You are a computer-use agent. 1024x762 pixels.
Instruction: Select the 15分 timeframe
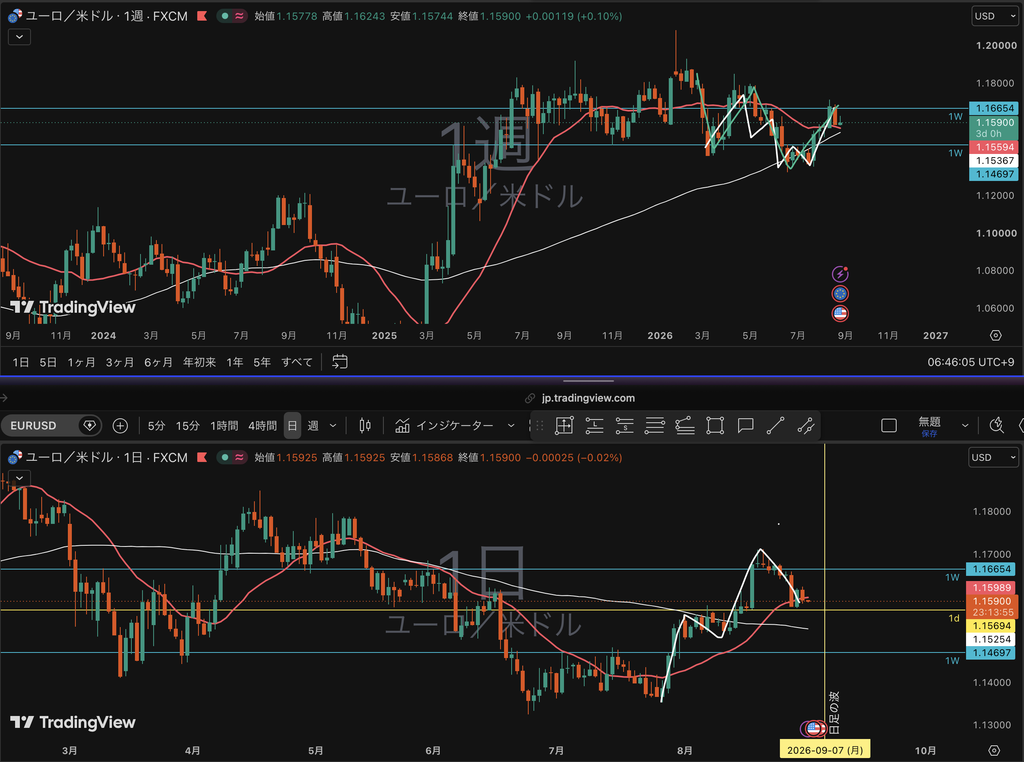click(x=187, y=426)
